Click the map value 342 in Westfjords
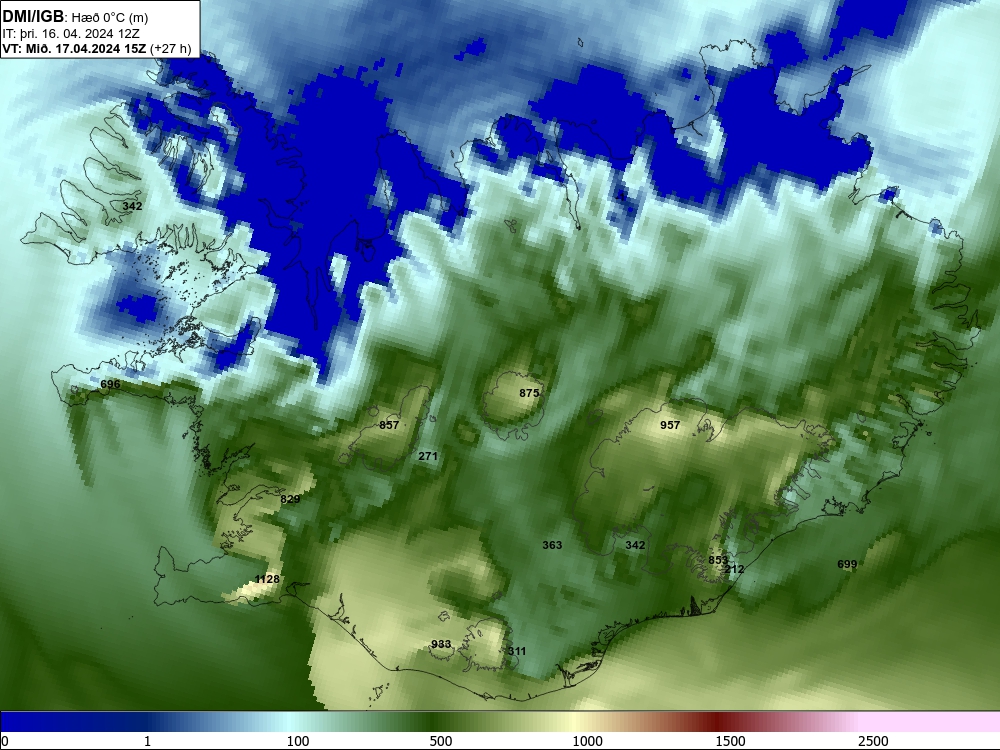Screen dimensions: 1000x750 point(132,206)
